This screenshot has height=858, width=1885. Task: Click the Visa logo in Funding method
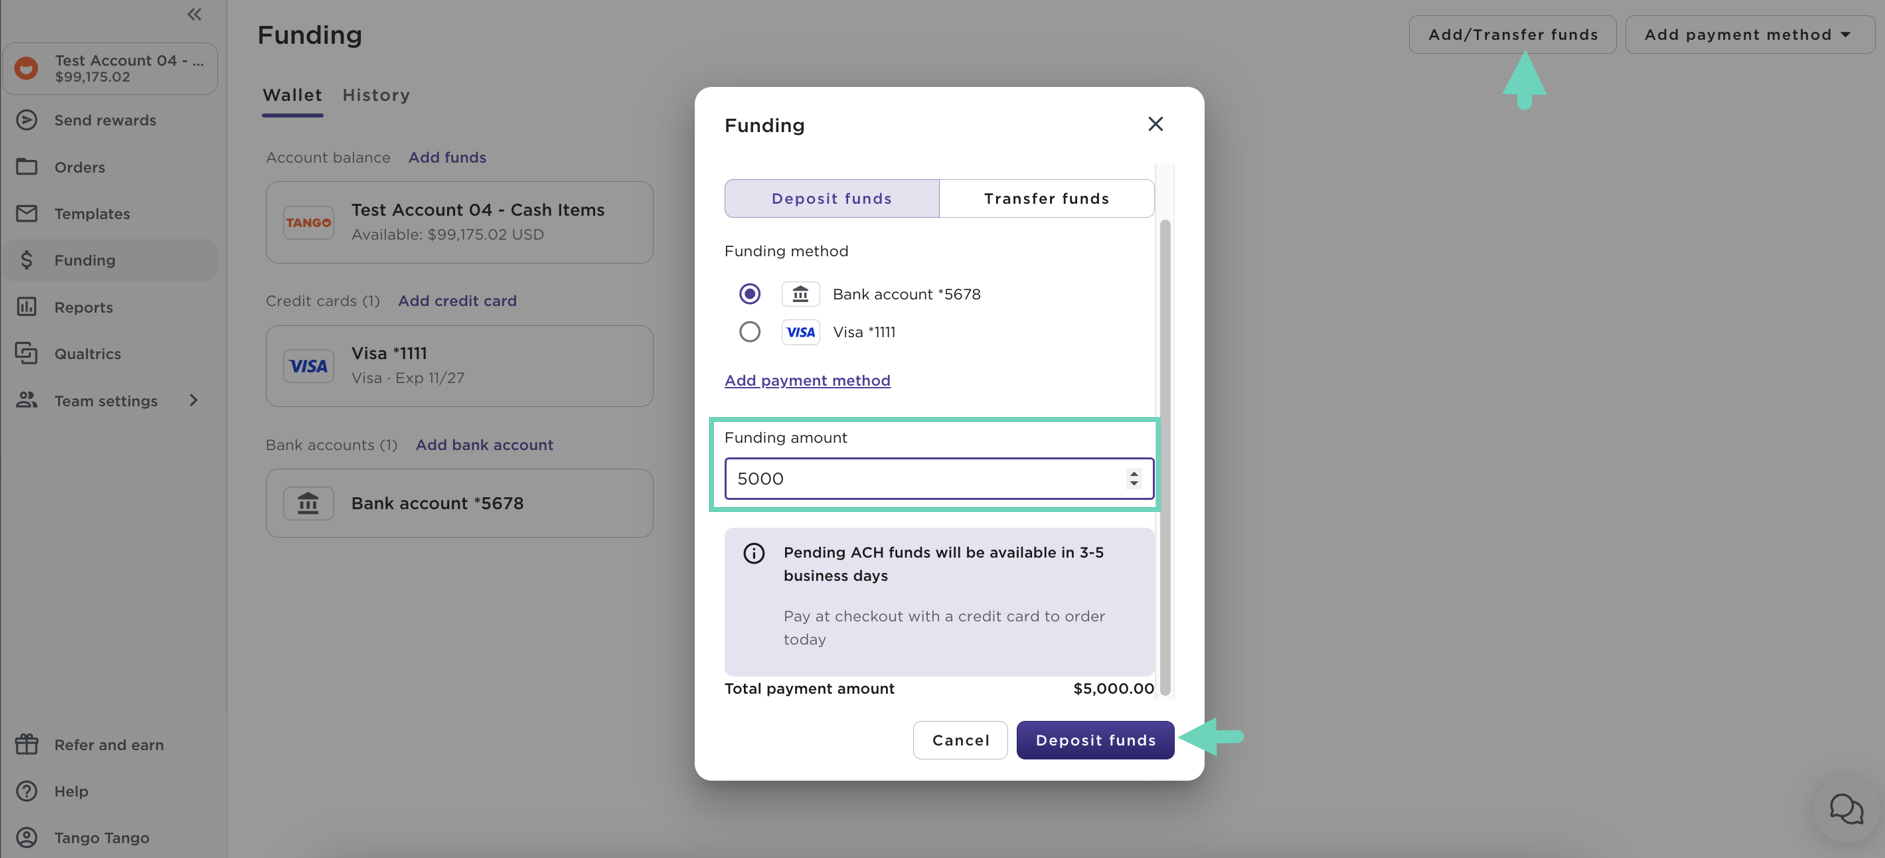click(x=800, y=332)
